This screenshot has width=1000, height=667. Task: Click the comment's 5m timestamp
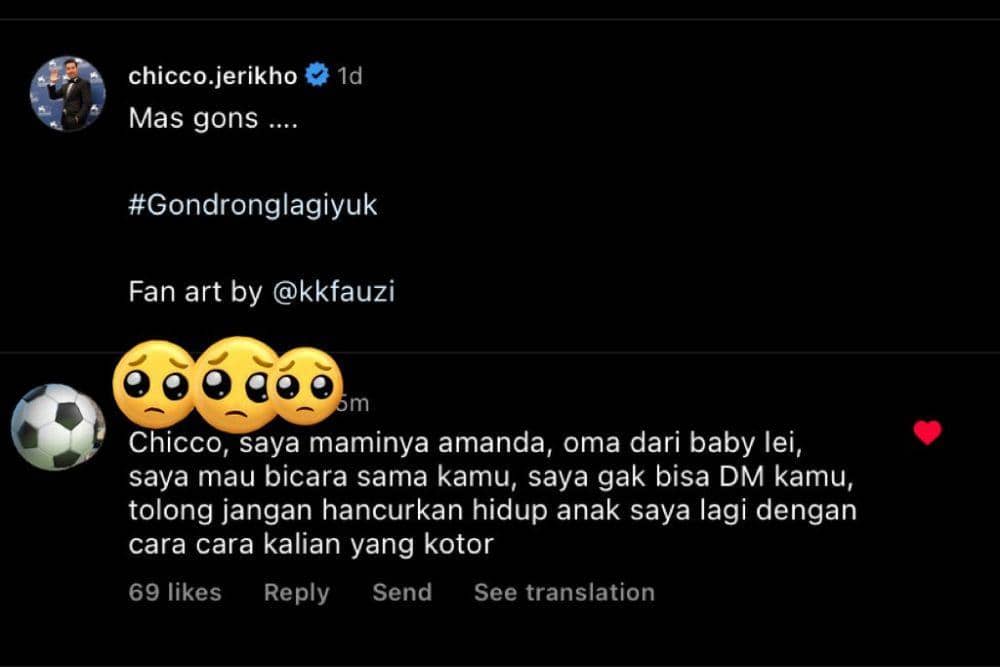(x=356, y=404)
